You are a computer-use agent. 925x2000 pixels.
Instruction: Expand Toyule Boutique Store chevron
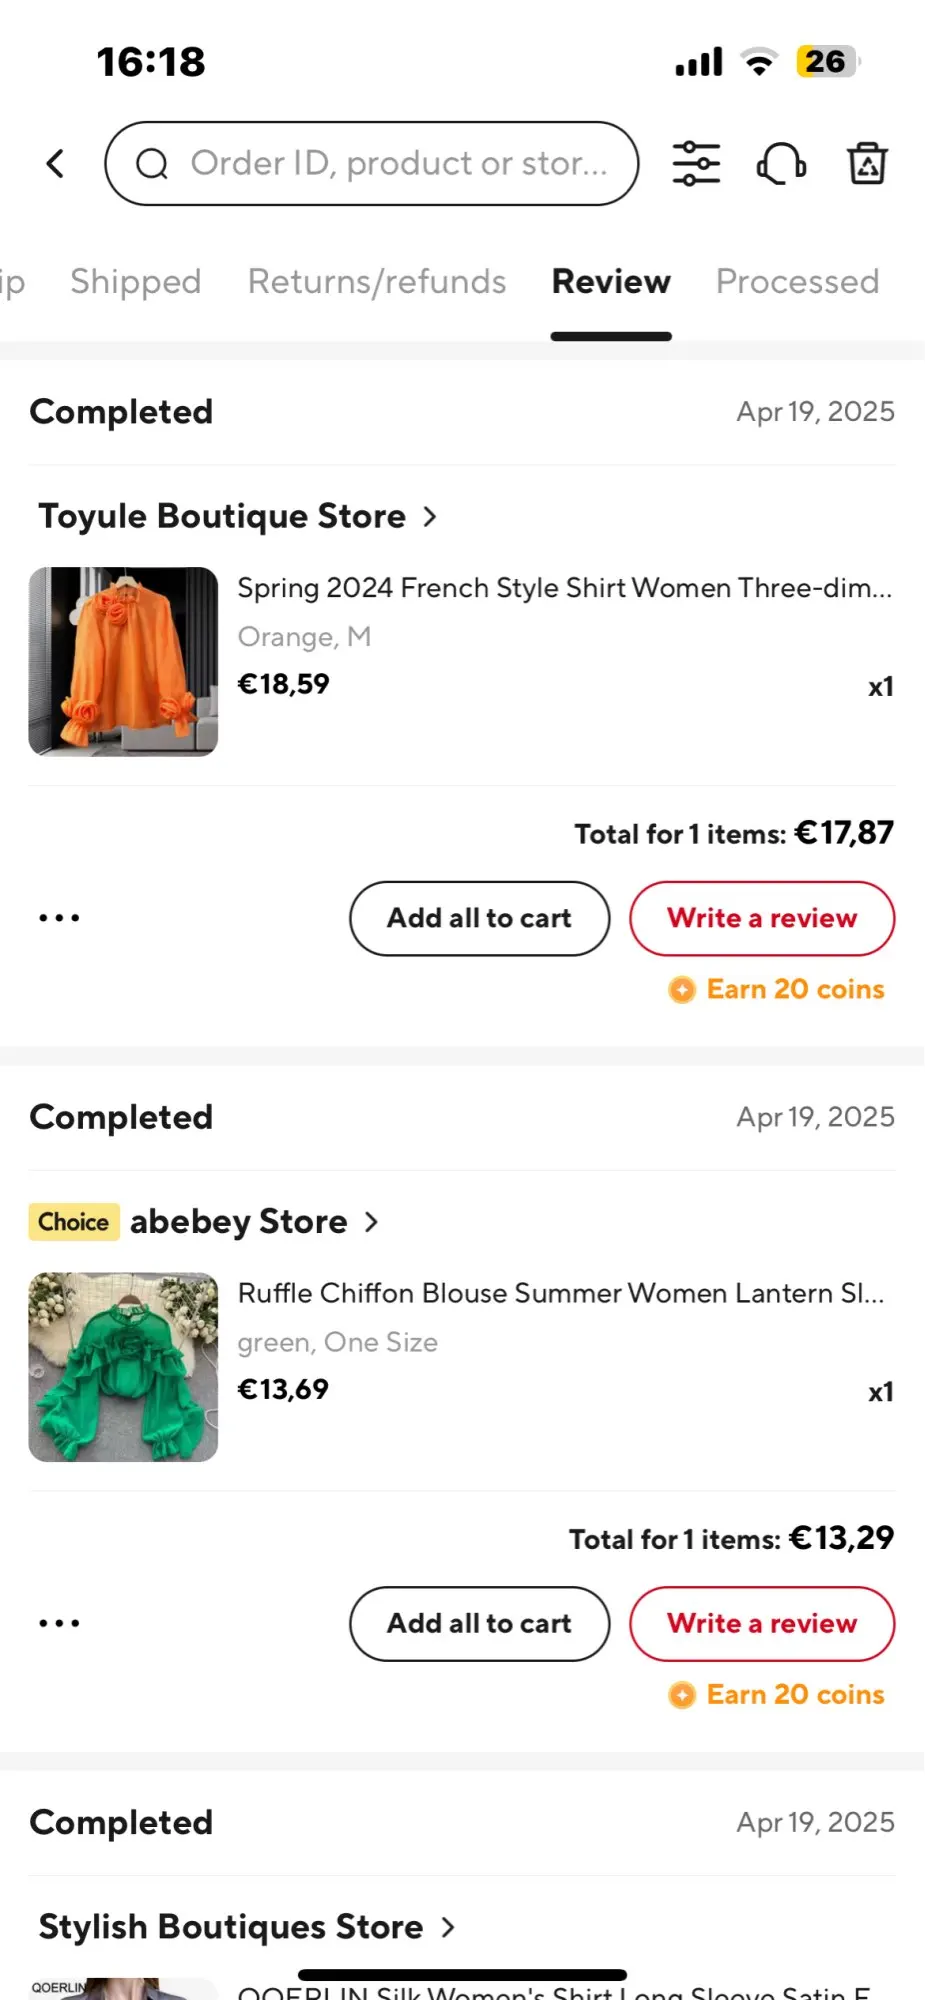coord(430,516)
